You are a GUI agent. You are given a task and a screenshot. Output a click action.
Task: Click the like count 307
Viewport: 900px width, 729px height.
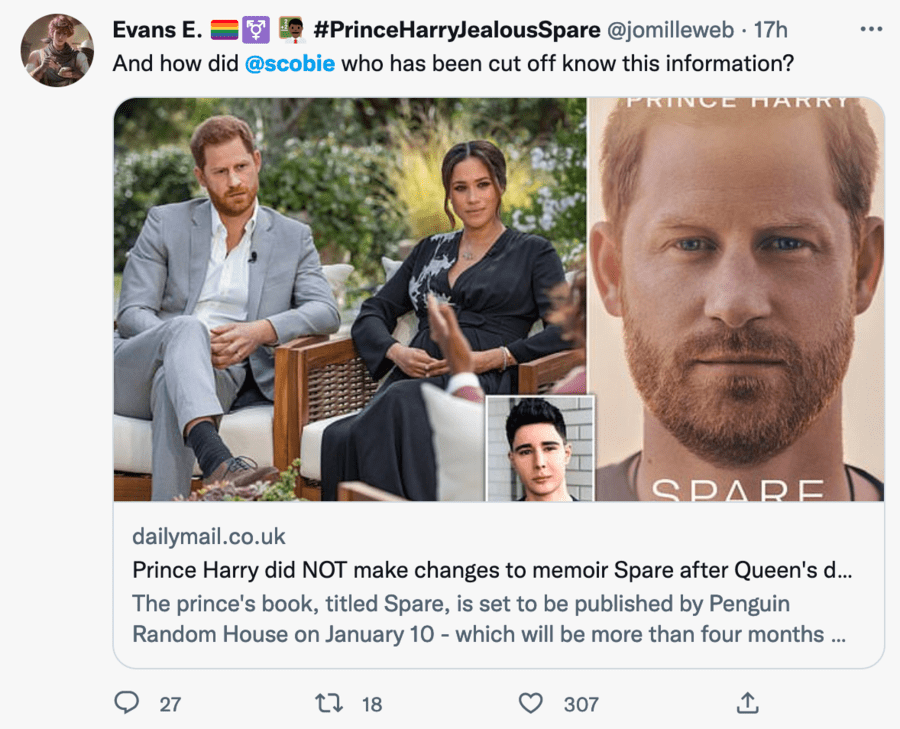click(x=581, y=704)
